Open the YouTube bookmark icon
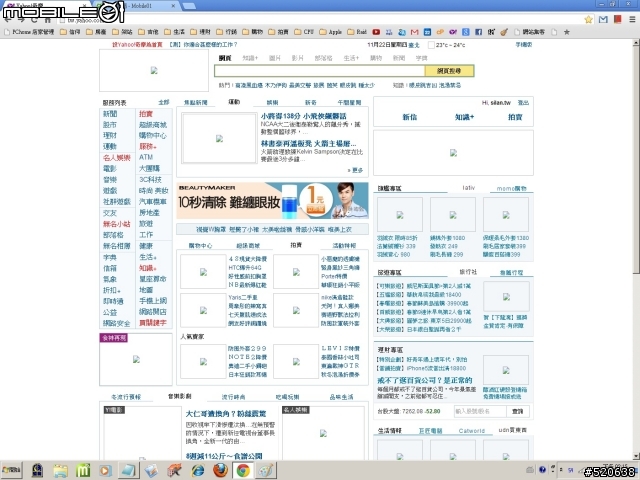The height and width of the screenshot is (480, 640). (x=376, y=32)
